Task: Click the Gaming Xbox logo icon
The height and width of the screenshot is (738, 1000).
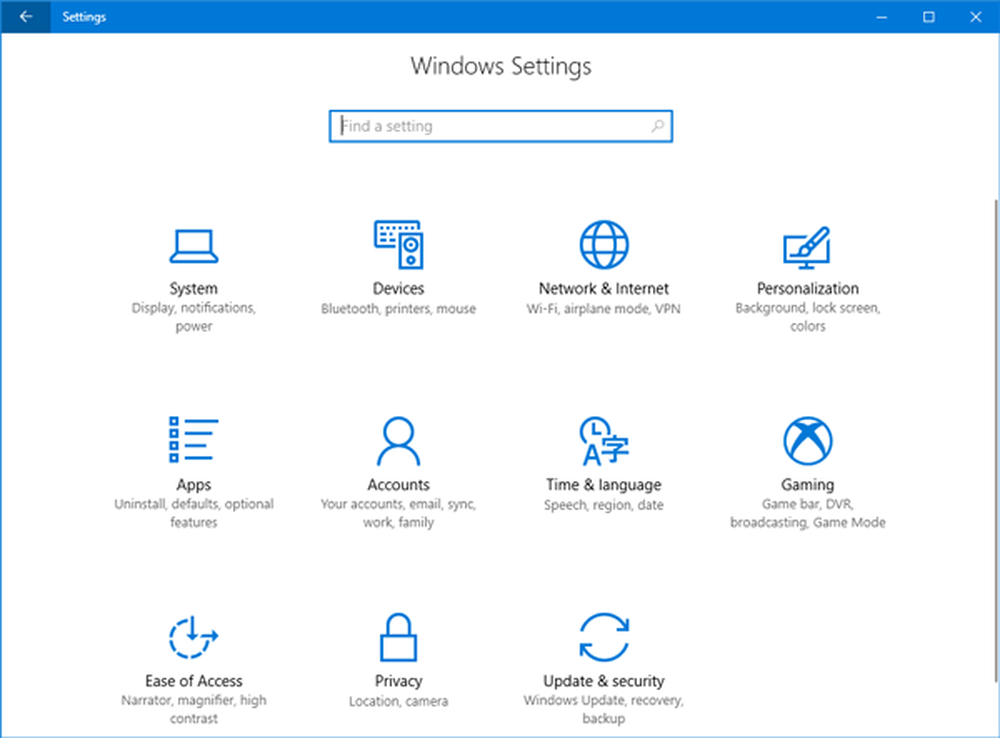Action: click(x=807, y=440)
